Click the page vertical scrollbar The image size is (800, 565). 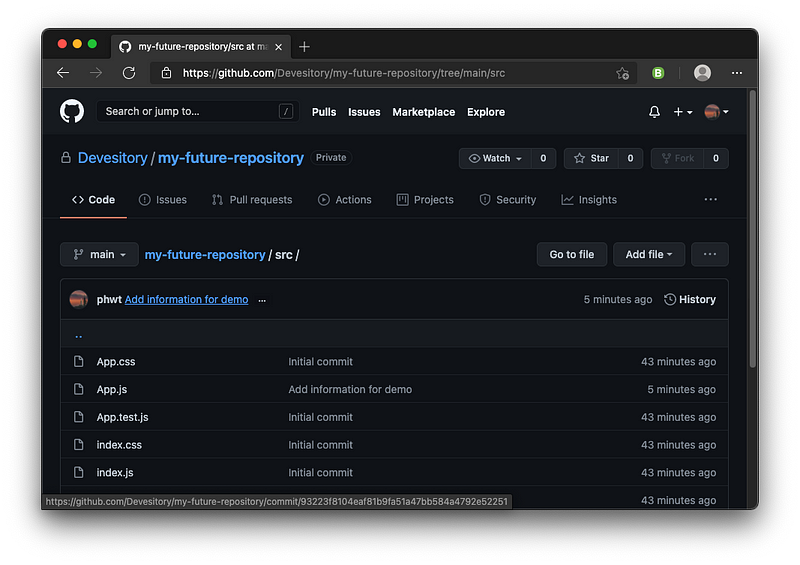(752, 228)
